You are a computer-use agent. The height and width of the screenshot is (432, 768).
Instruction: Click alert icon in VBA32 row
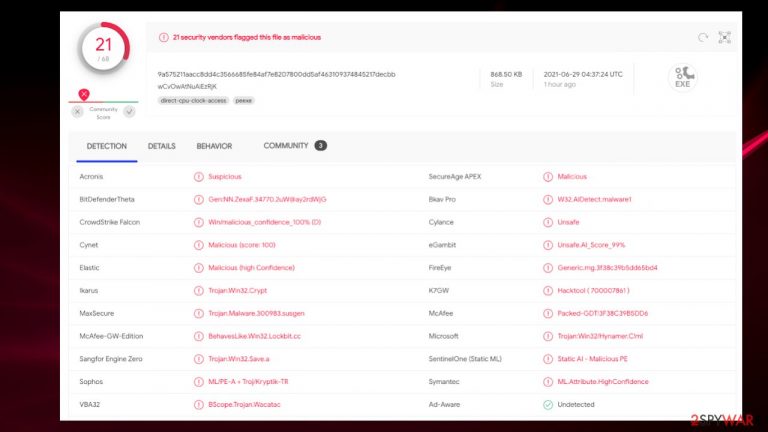click(x=198, y=405)
